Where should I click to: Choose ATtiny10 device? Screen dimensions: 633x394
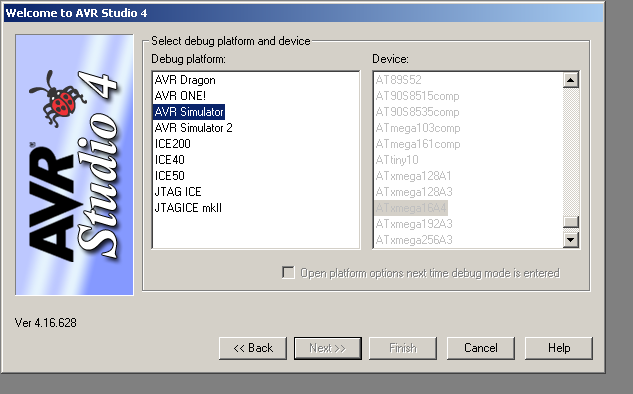[x=397, y=160]
